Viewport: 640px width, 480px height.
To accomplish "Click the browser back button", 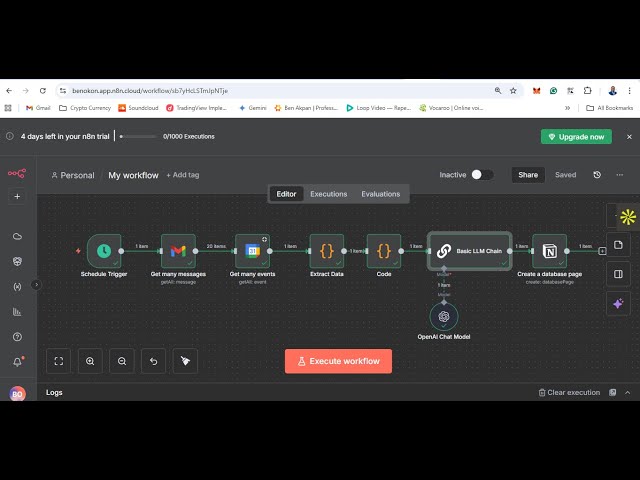I will [9, 91].
